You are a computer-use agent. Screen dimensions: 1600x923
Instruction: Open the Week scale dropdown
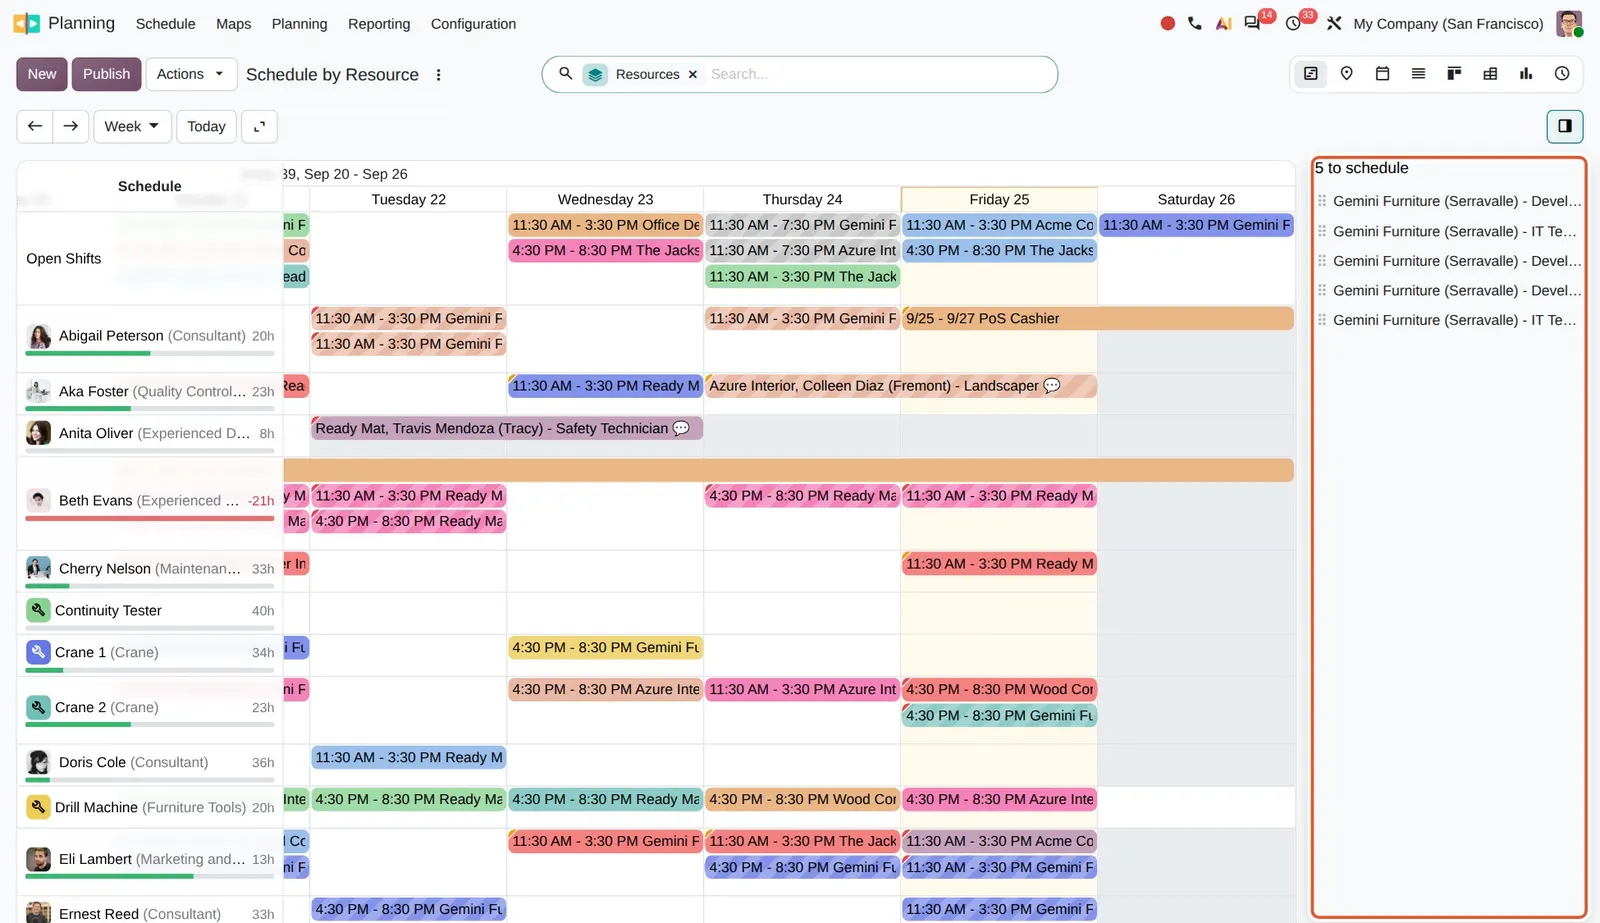tap(132, 126)
